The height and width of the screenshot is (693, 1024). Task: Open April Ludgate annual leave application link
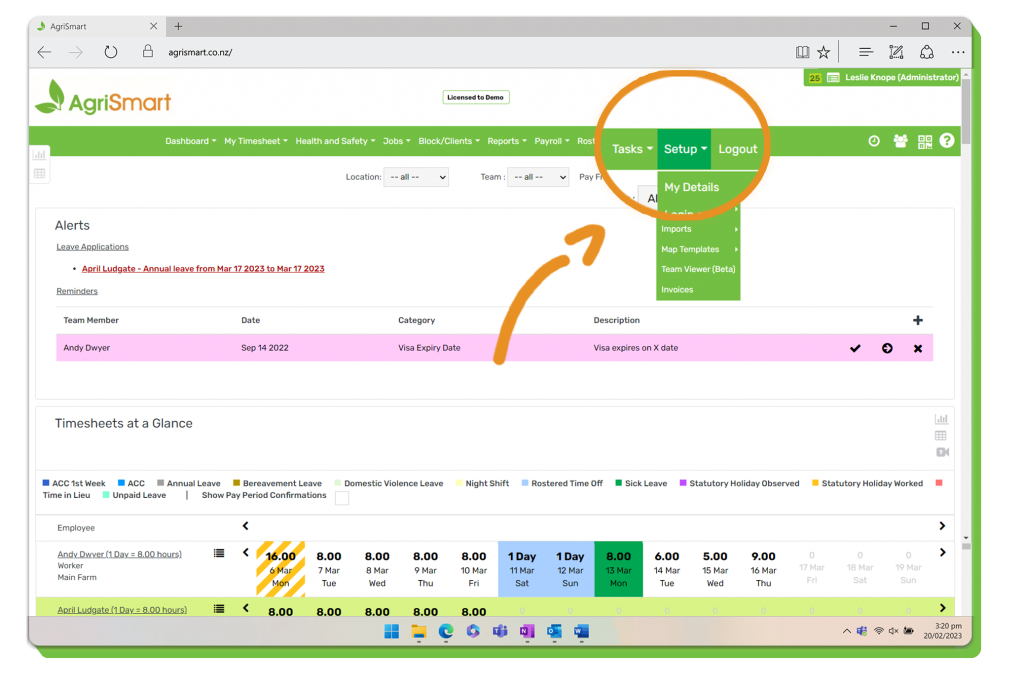pos(203,269)
